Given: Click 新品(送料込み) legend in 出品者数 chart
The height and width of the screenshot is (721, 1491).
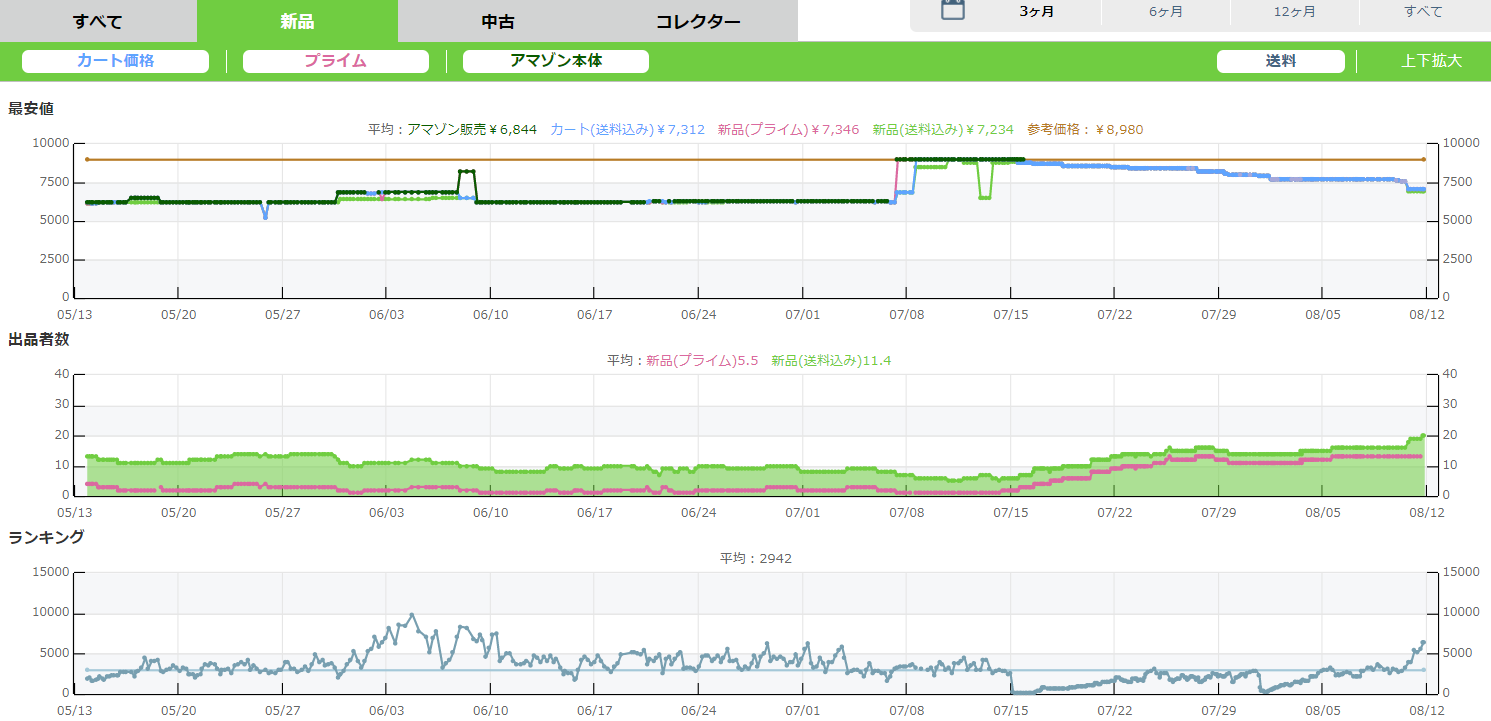Looking at the screenshot, I should (831, 361).
